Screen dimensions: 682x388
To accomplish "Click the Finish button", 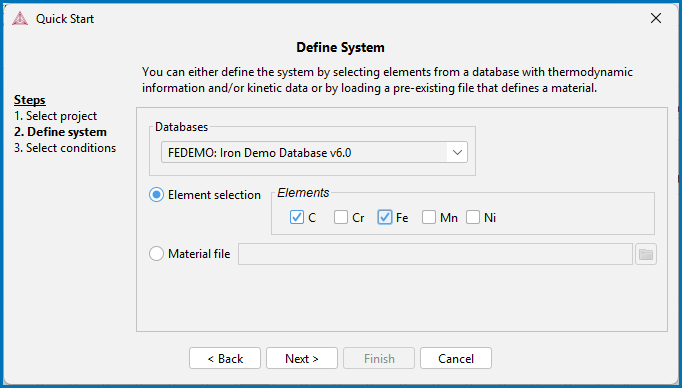I will [379, 358].
